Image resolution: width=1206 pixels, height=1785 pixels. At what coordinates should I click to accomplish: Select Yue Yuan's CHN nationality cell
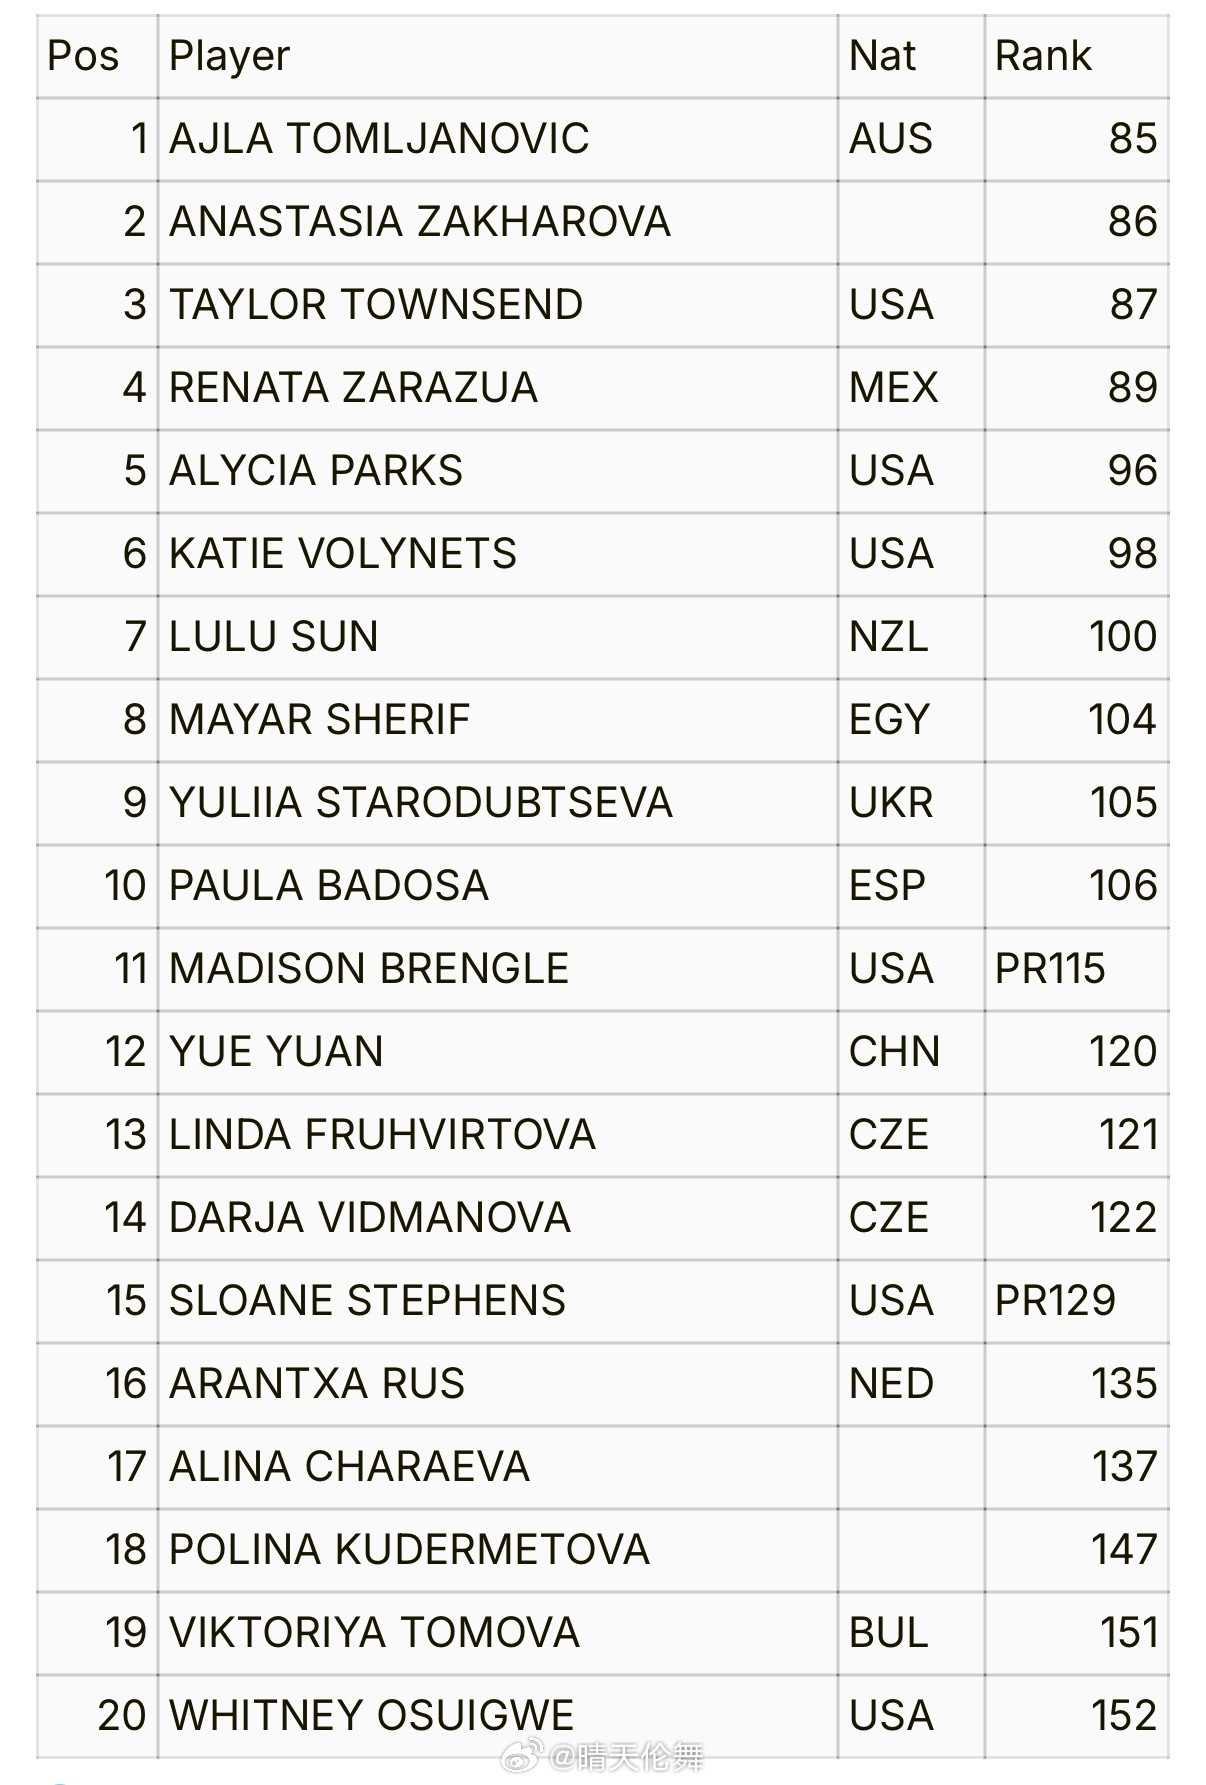point(894,1052)
